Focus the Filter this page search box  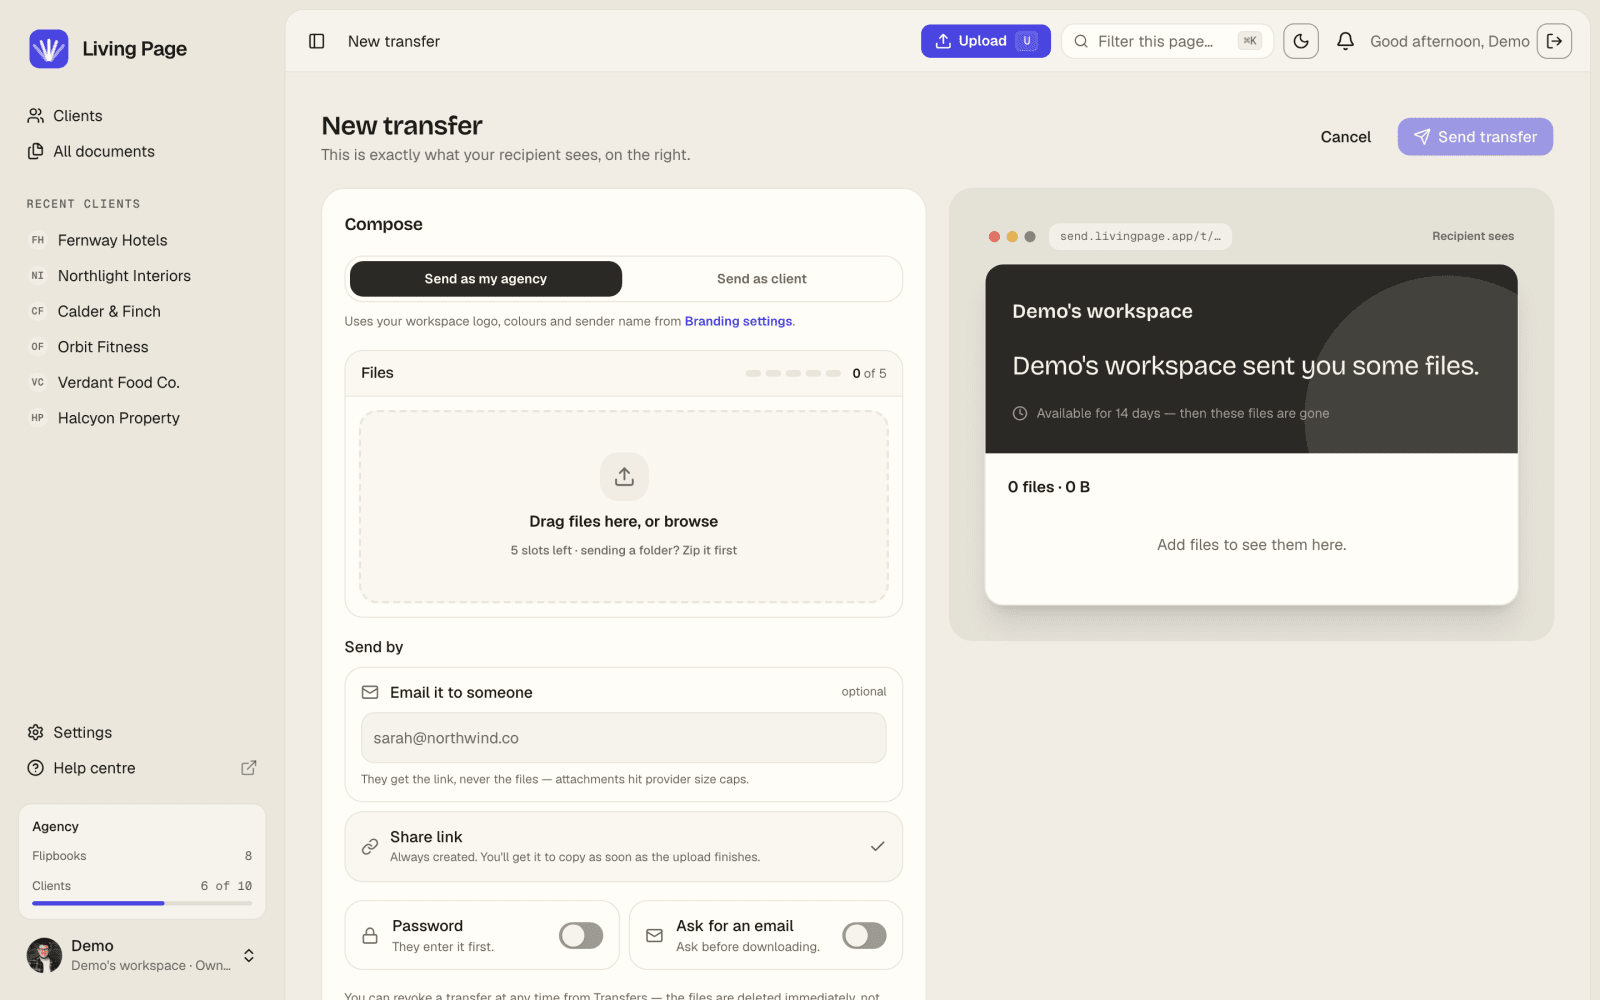(x=1167, y=41)
